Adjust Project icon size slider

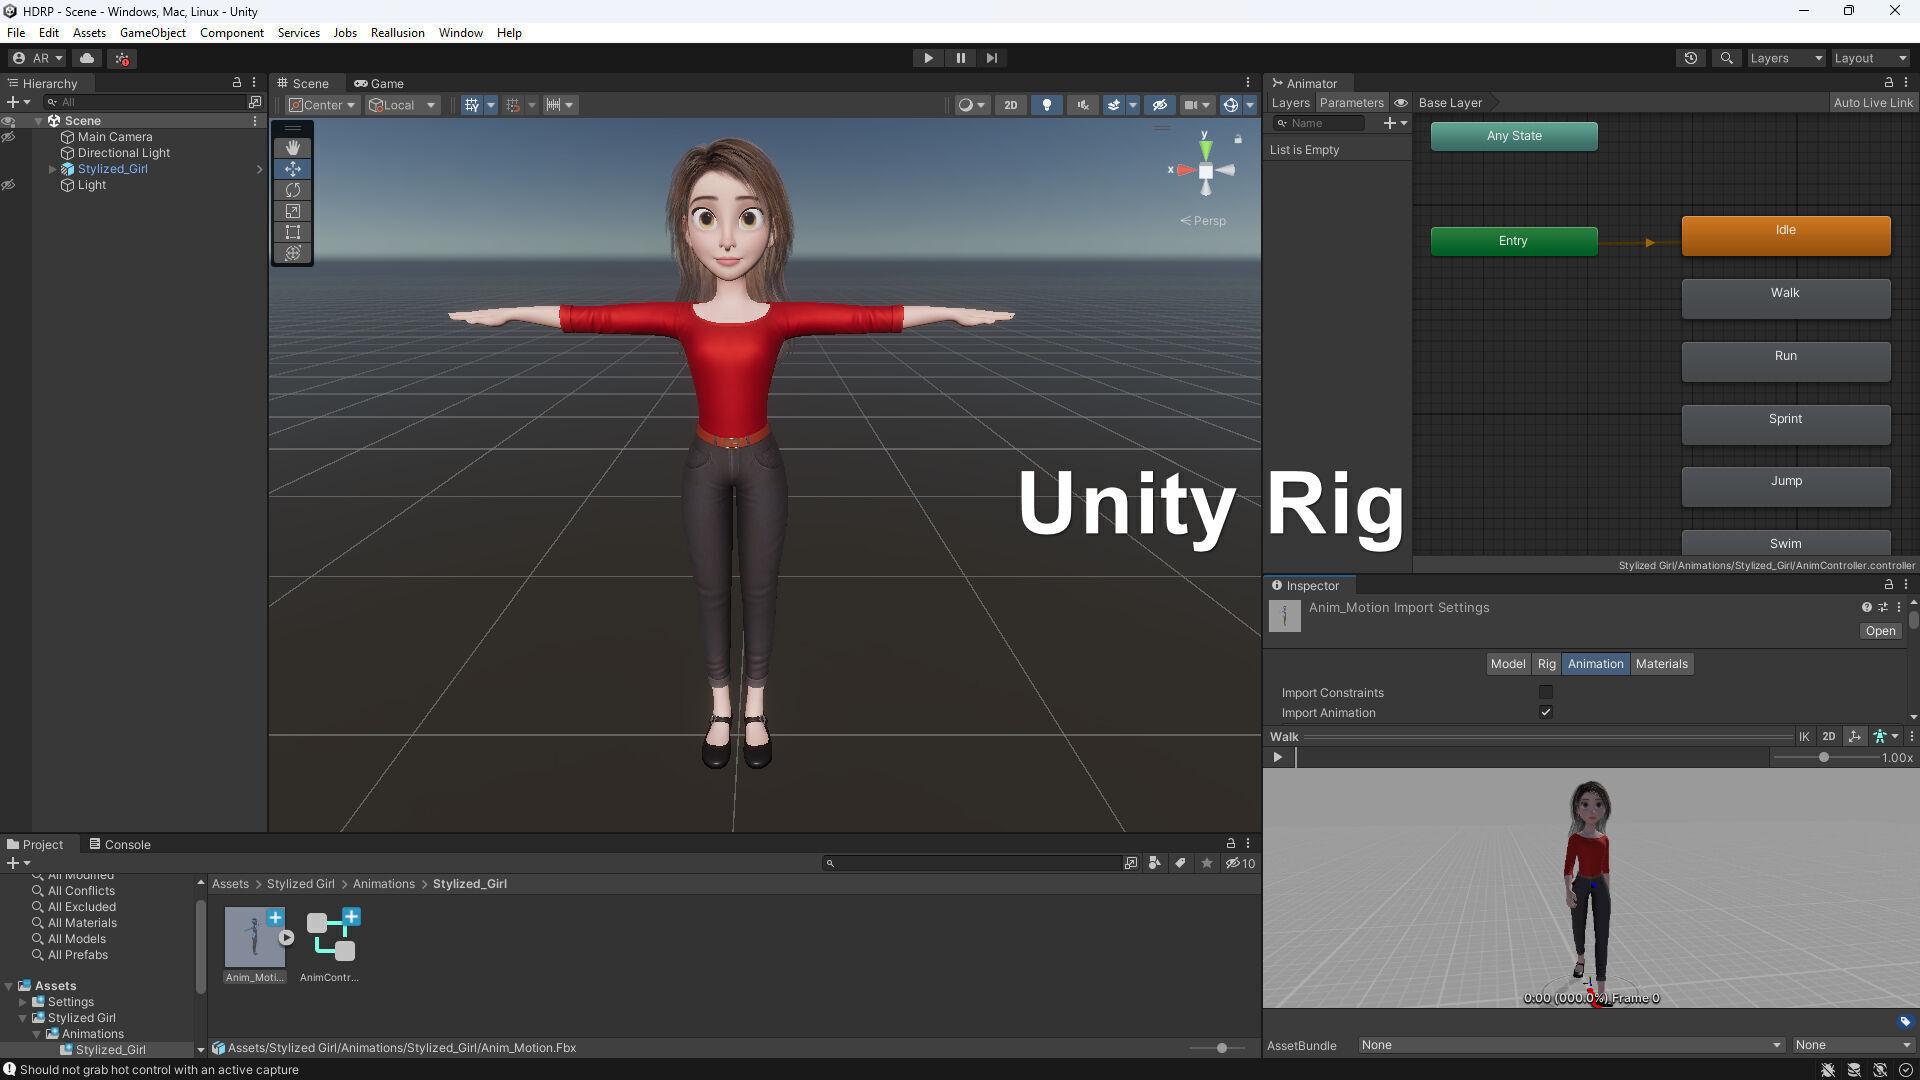point(1221,1048)
